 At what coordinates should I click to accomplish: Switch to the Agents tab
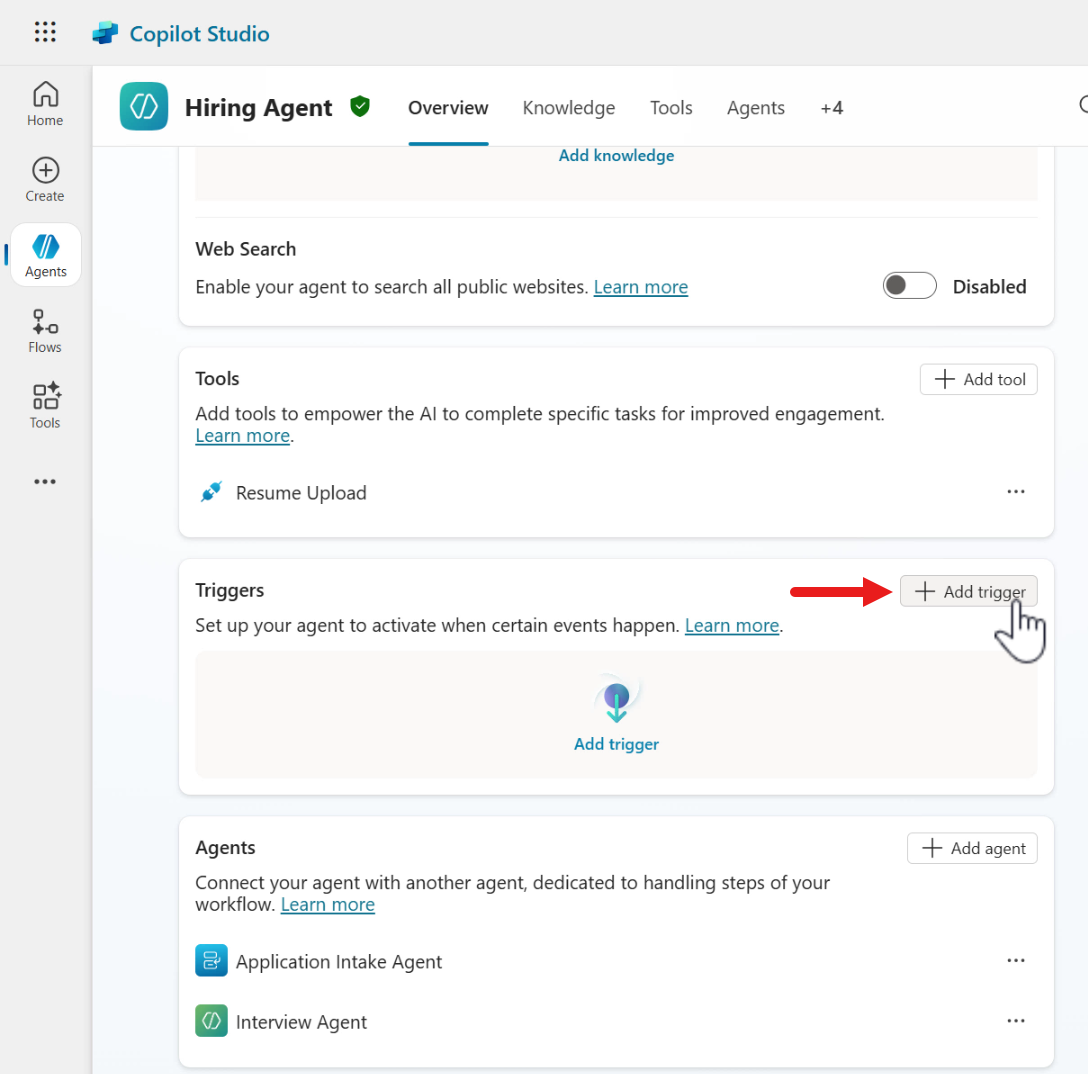755,108
